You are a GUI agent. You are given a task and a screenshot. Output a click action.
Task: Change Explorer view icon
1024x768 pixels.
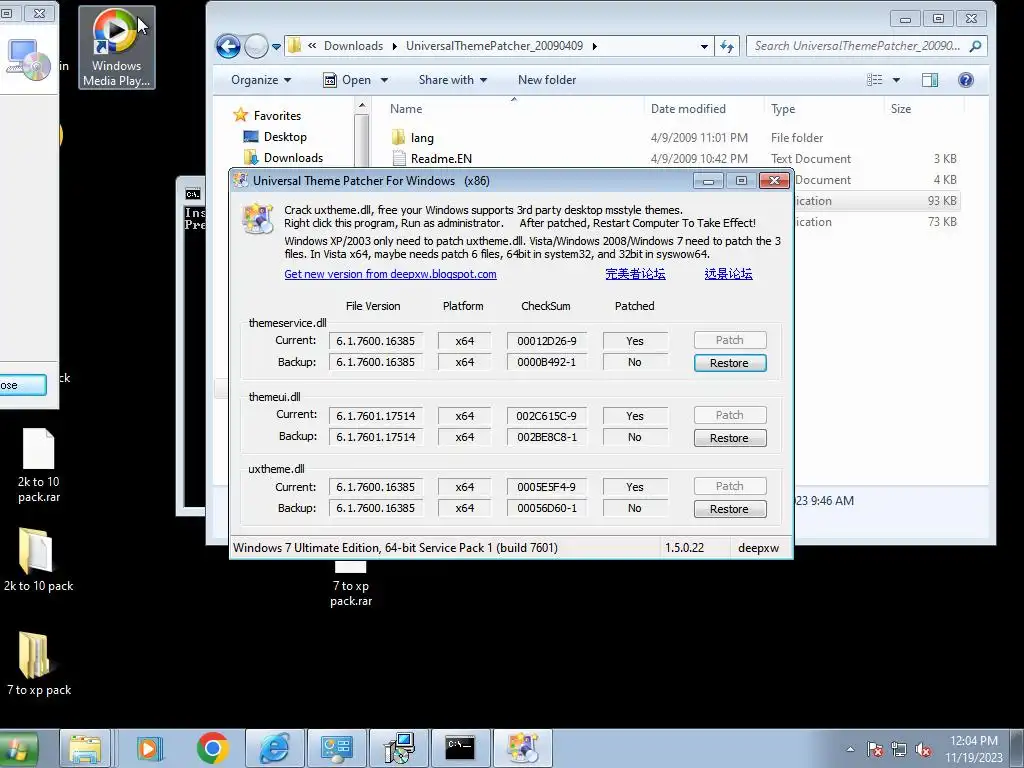[x=874, y=80]
